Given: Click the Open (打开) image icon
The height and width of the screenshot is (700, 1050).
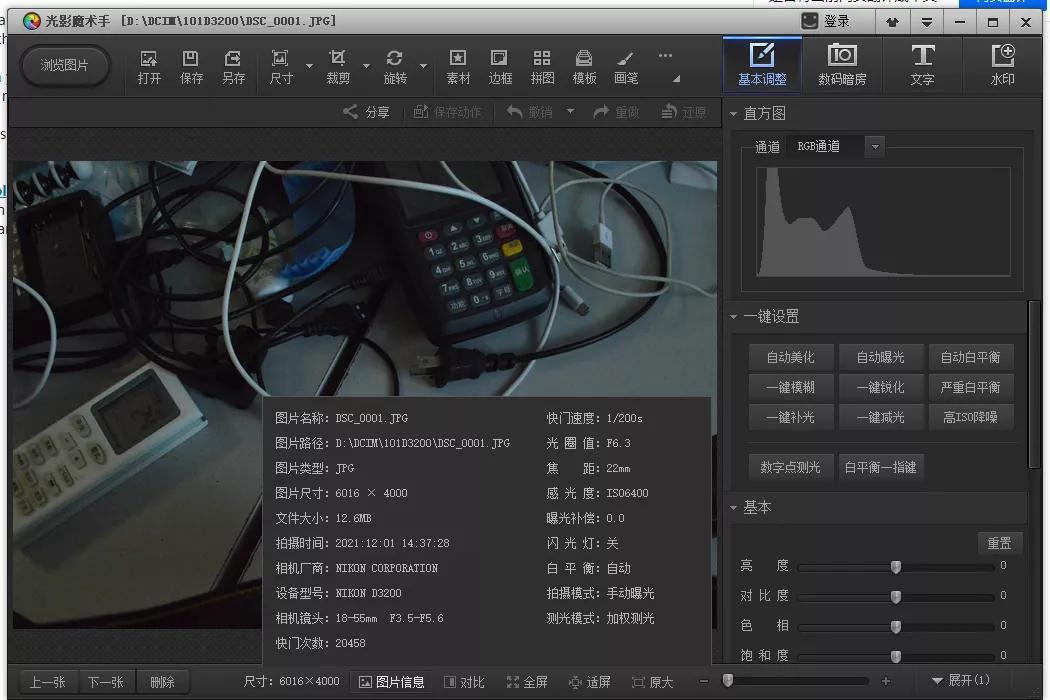Looking at the screenshot, I should click(x=149, y=66).
